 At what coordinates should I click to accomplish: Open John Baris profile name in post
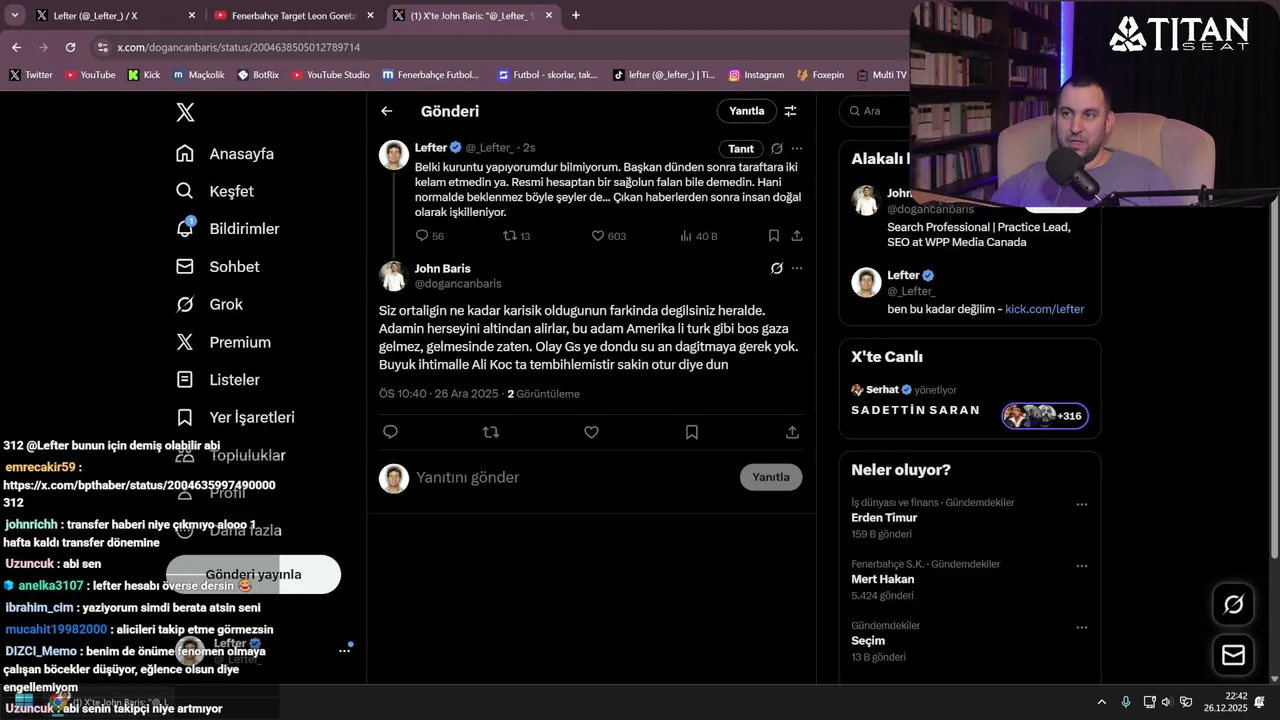(442, 268)
